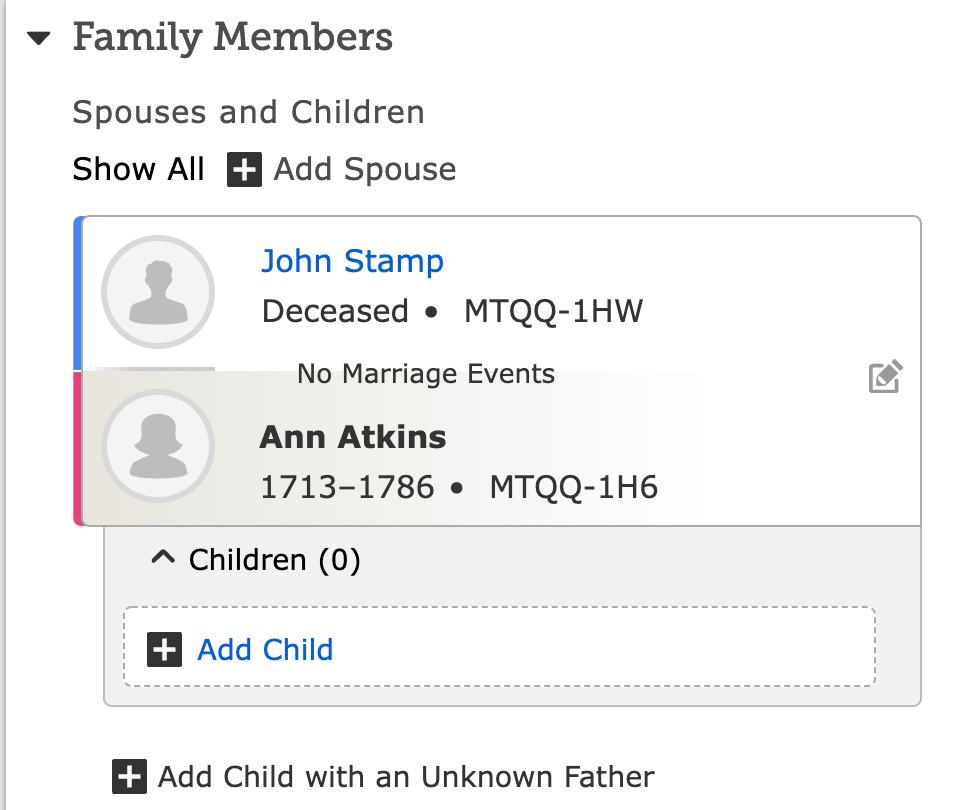Click the Add Spouse label

tap(365, 170)
